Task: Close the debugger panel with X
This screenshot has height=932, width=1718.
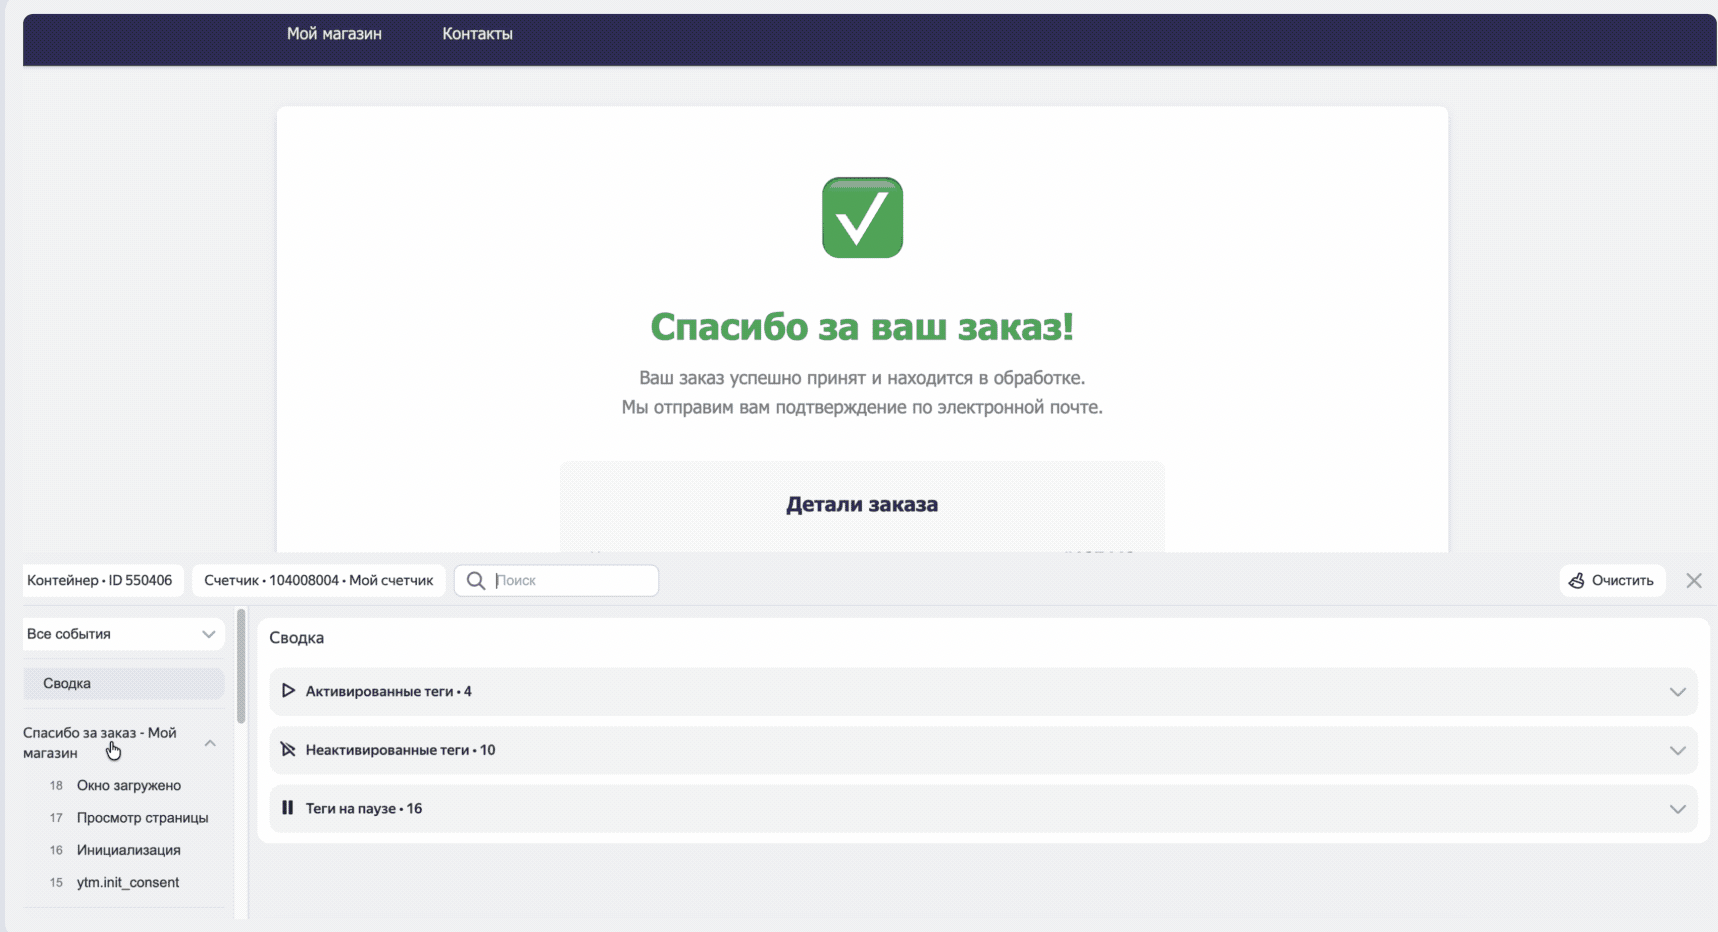Action: point(1693,581)
